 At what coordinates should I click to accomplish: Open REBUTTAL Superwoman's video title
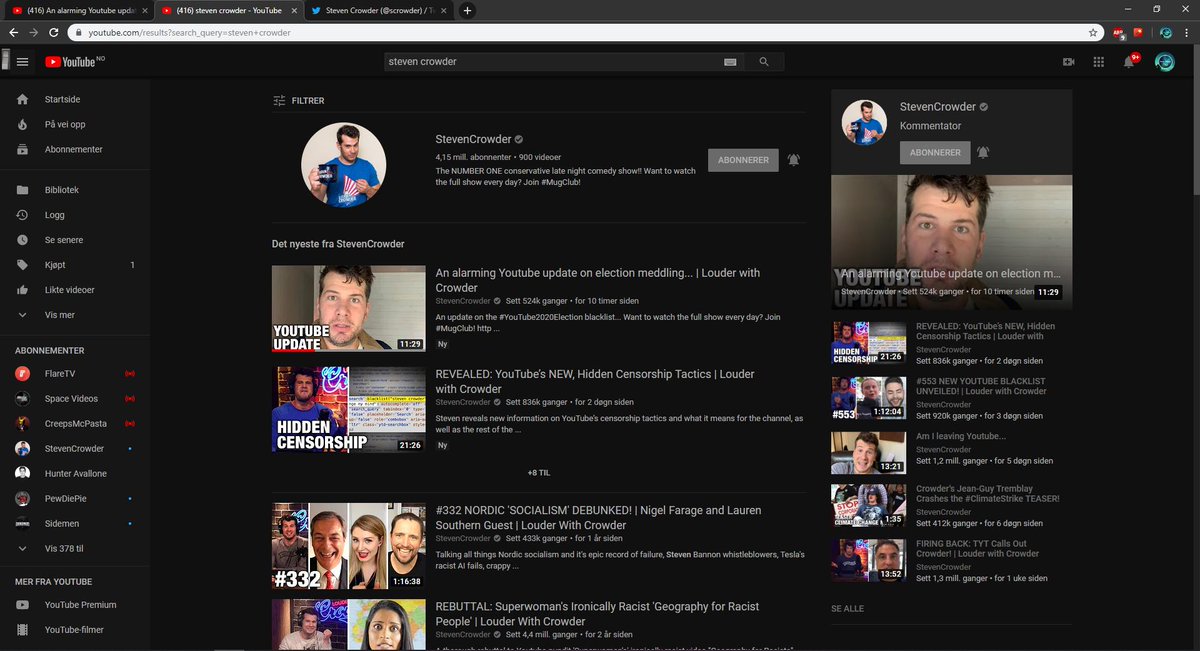point(597,614)
